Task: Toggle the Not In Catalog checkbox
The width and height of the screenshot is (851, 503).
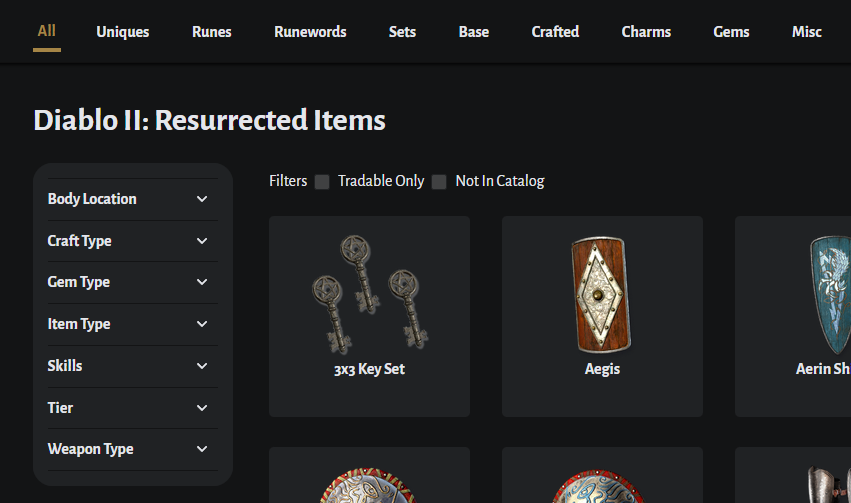Action: click(439, 182)
